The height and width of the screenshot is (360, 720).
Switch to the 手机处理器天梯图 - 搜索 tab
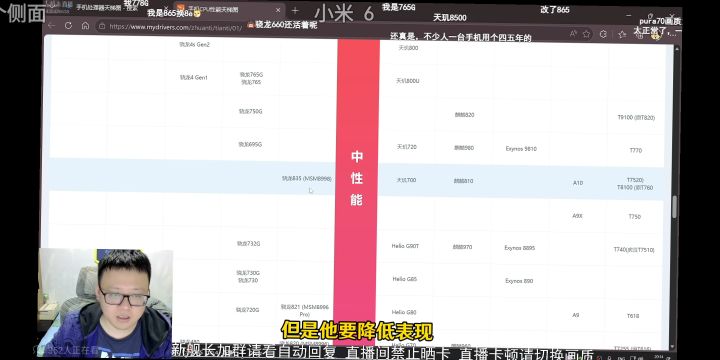(108, 8)
